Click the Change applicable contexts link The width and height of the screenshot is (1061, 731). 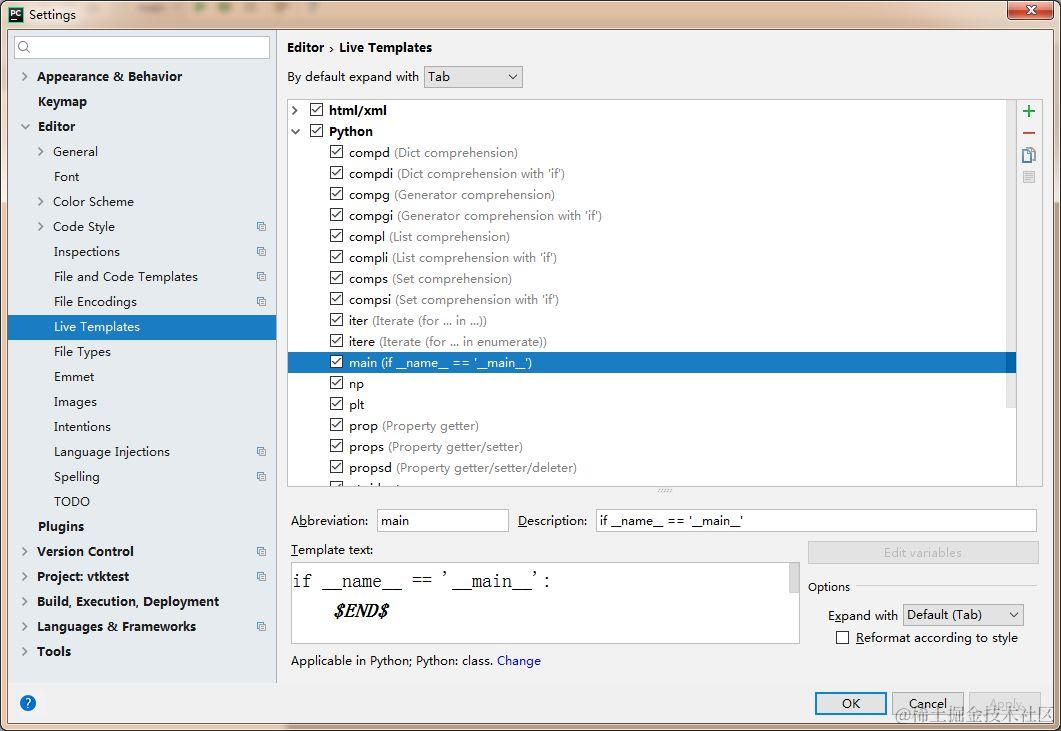tap(518, 661)
